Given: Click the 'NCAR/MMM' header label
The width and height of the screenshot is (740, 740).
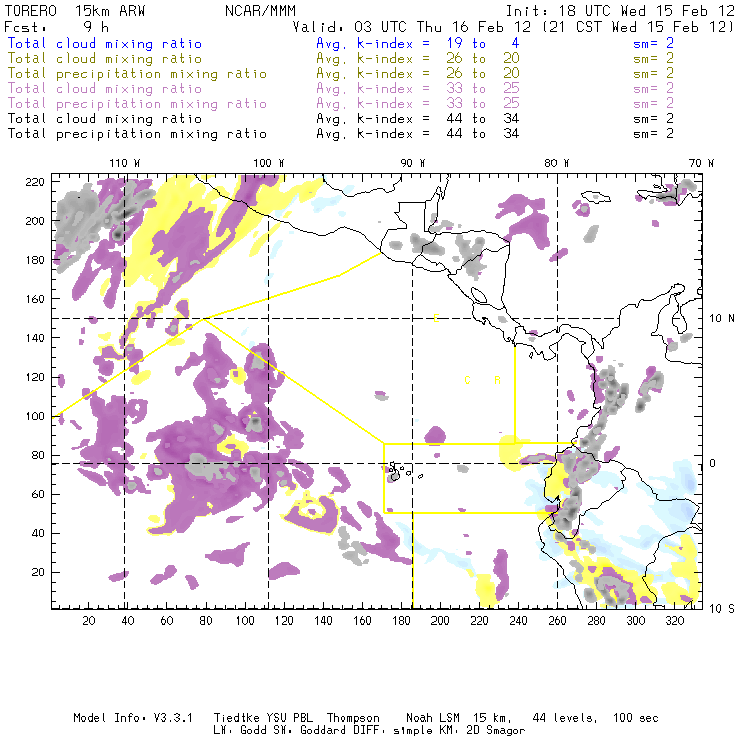Looking at the screenshot, I should click(x=261, y=11).
